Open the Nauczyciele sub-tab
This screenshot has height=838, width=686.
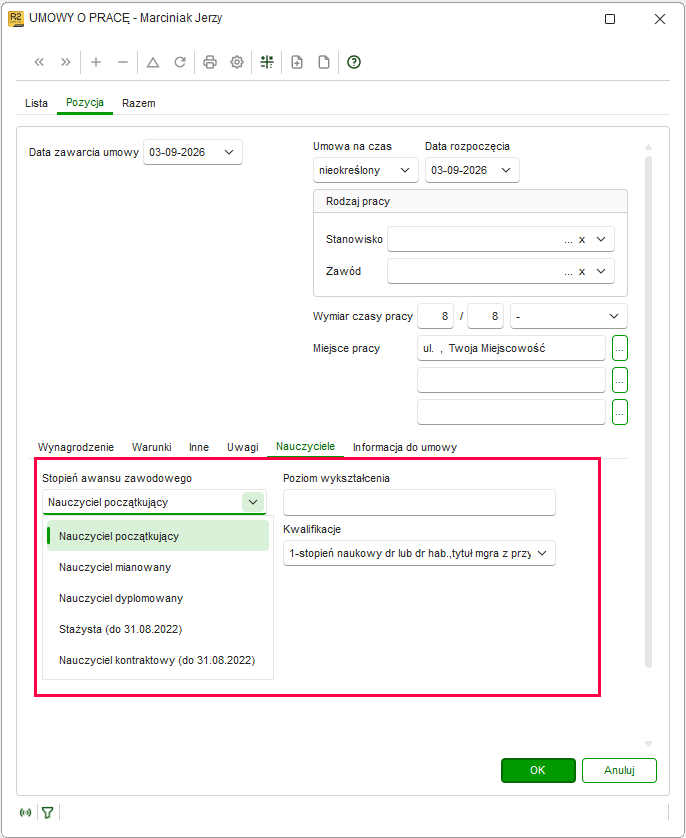point(306,446)
